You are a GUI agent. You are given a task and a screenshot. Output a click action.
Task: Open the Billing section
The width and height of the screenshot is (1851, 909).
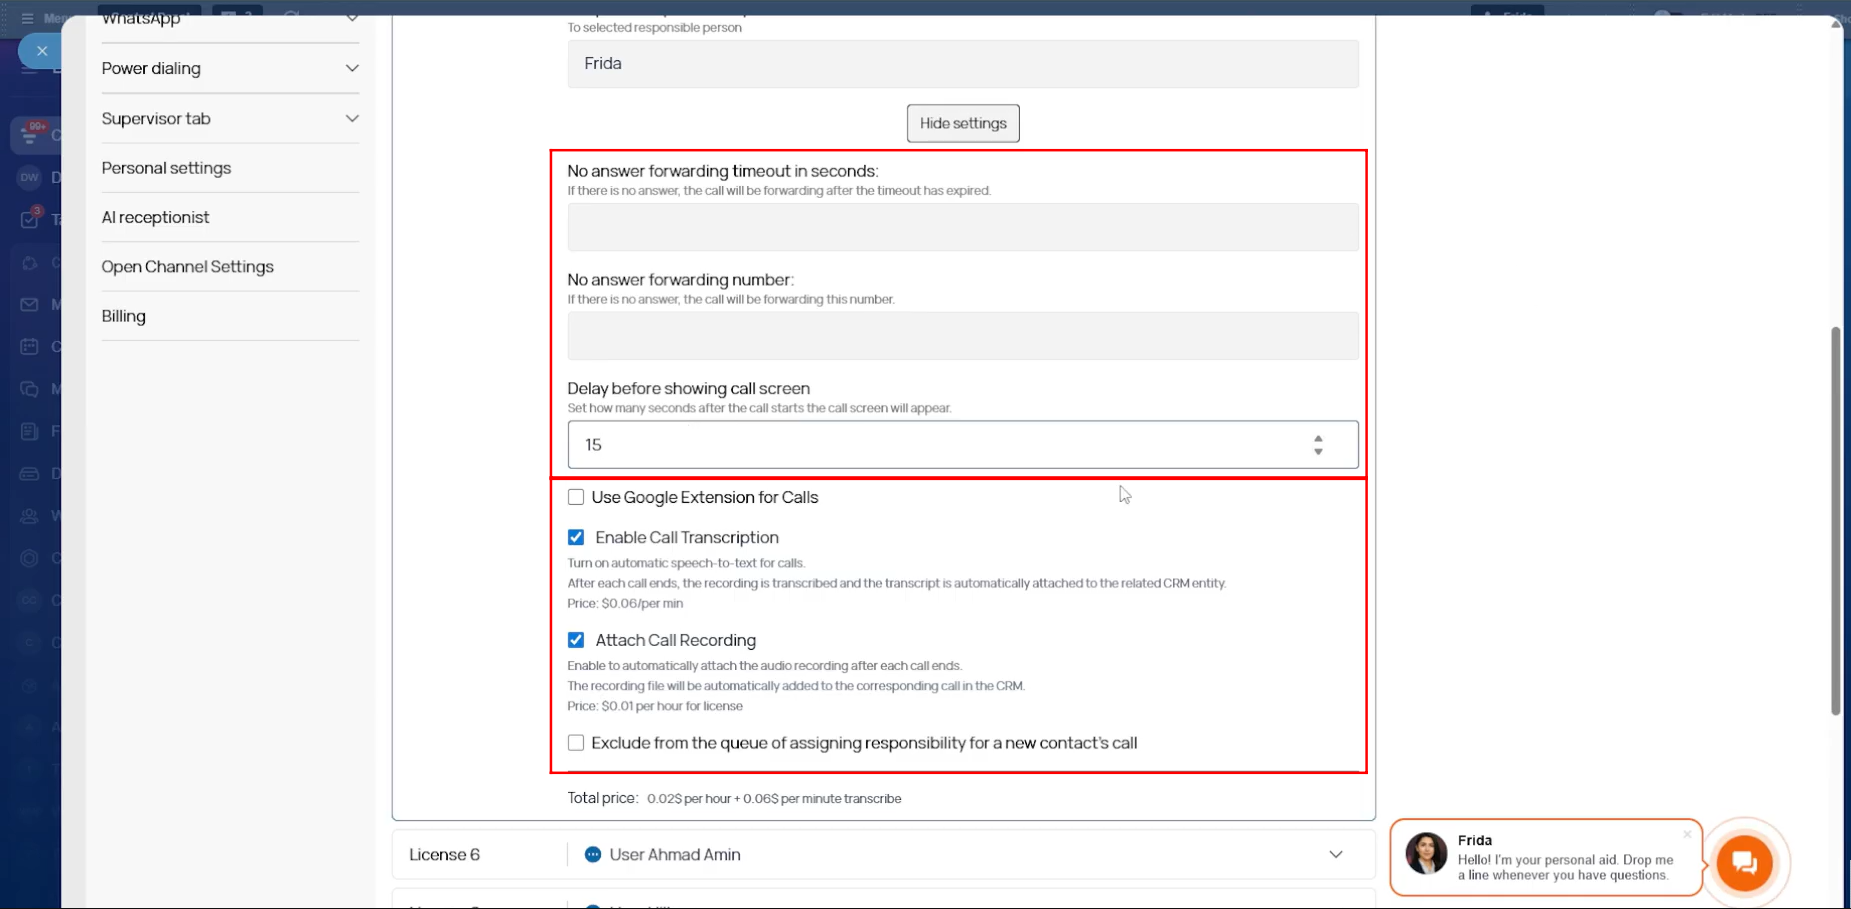tap(123, 316)
